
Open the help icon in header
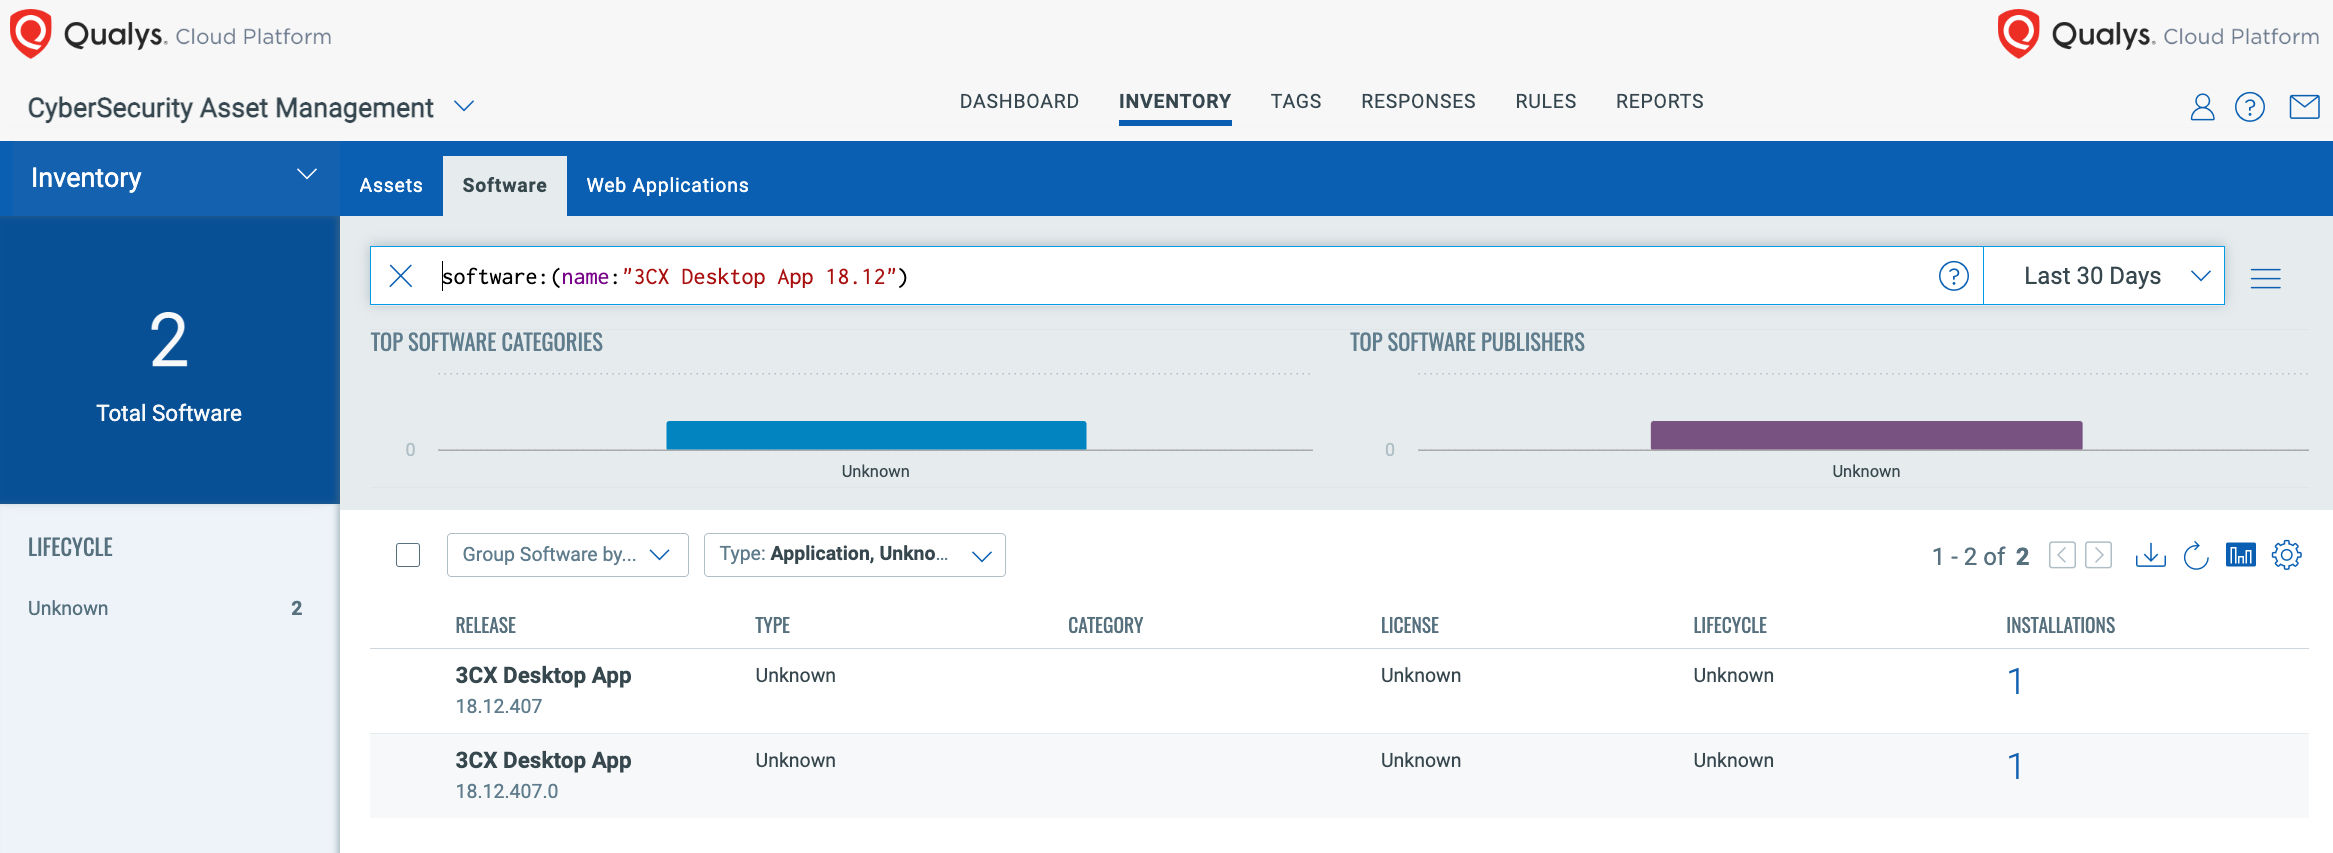coord(2250,107)
